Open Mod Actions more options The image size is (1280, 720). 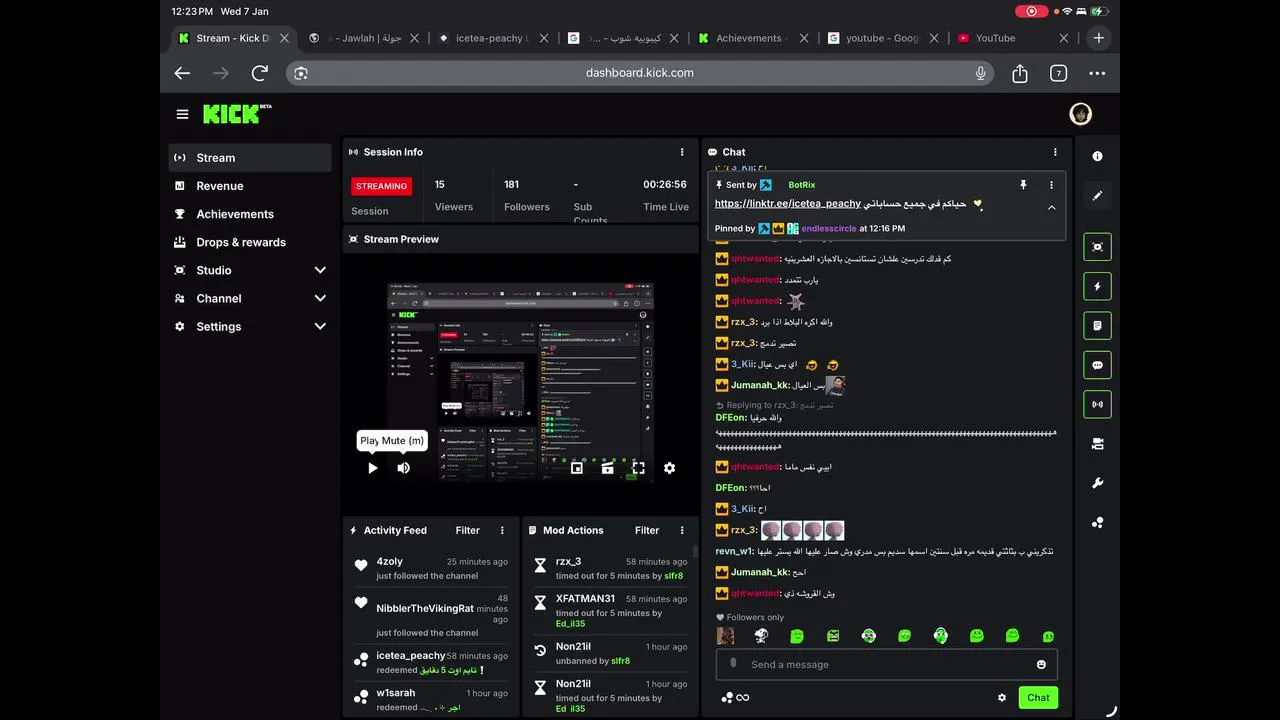click(x=682, y=530)
